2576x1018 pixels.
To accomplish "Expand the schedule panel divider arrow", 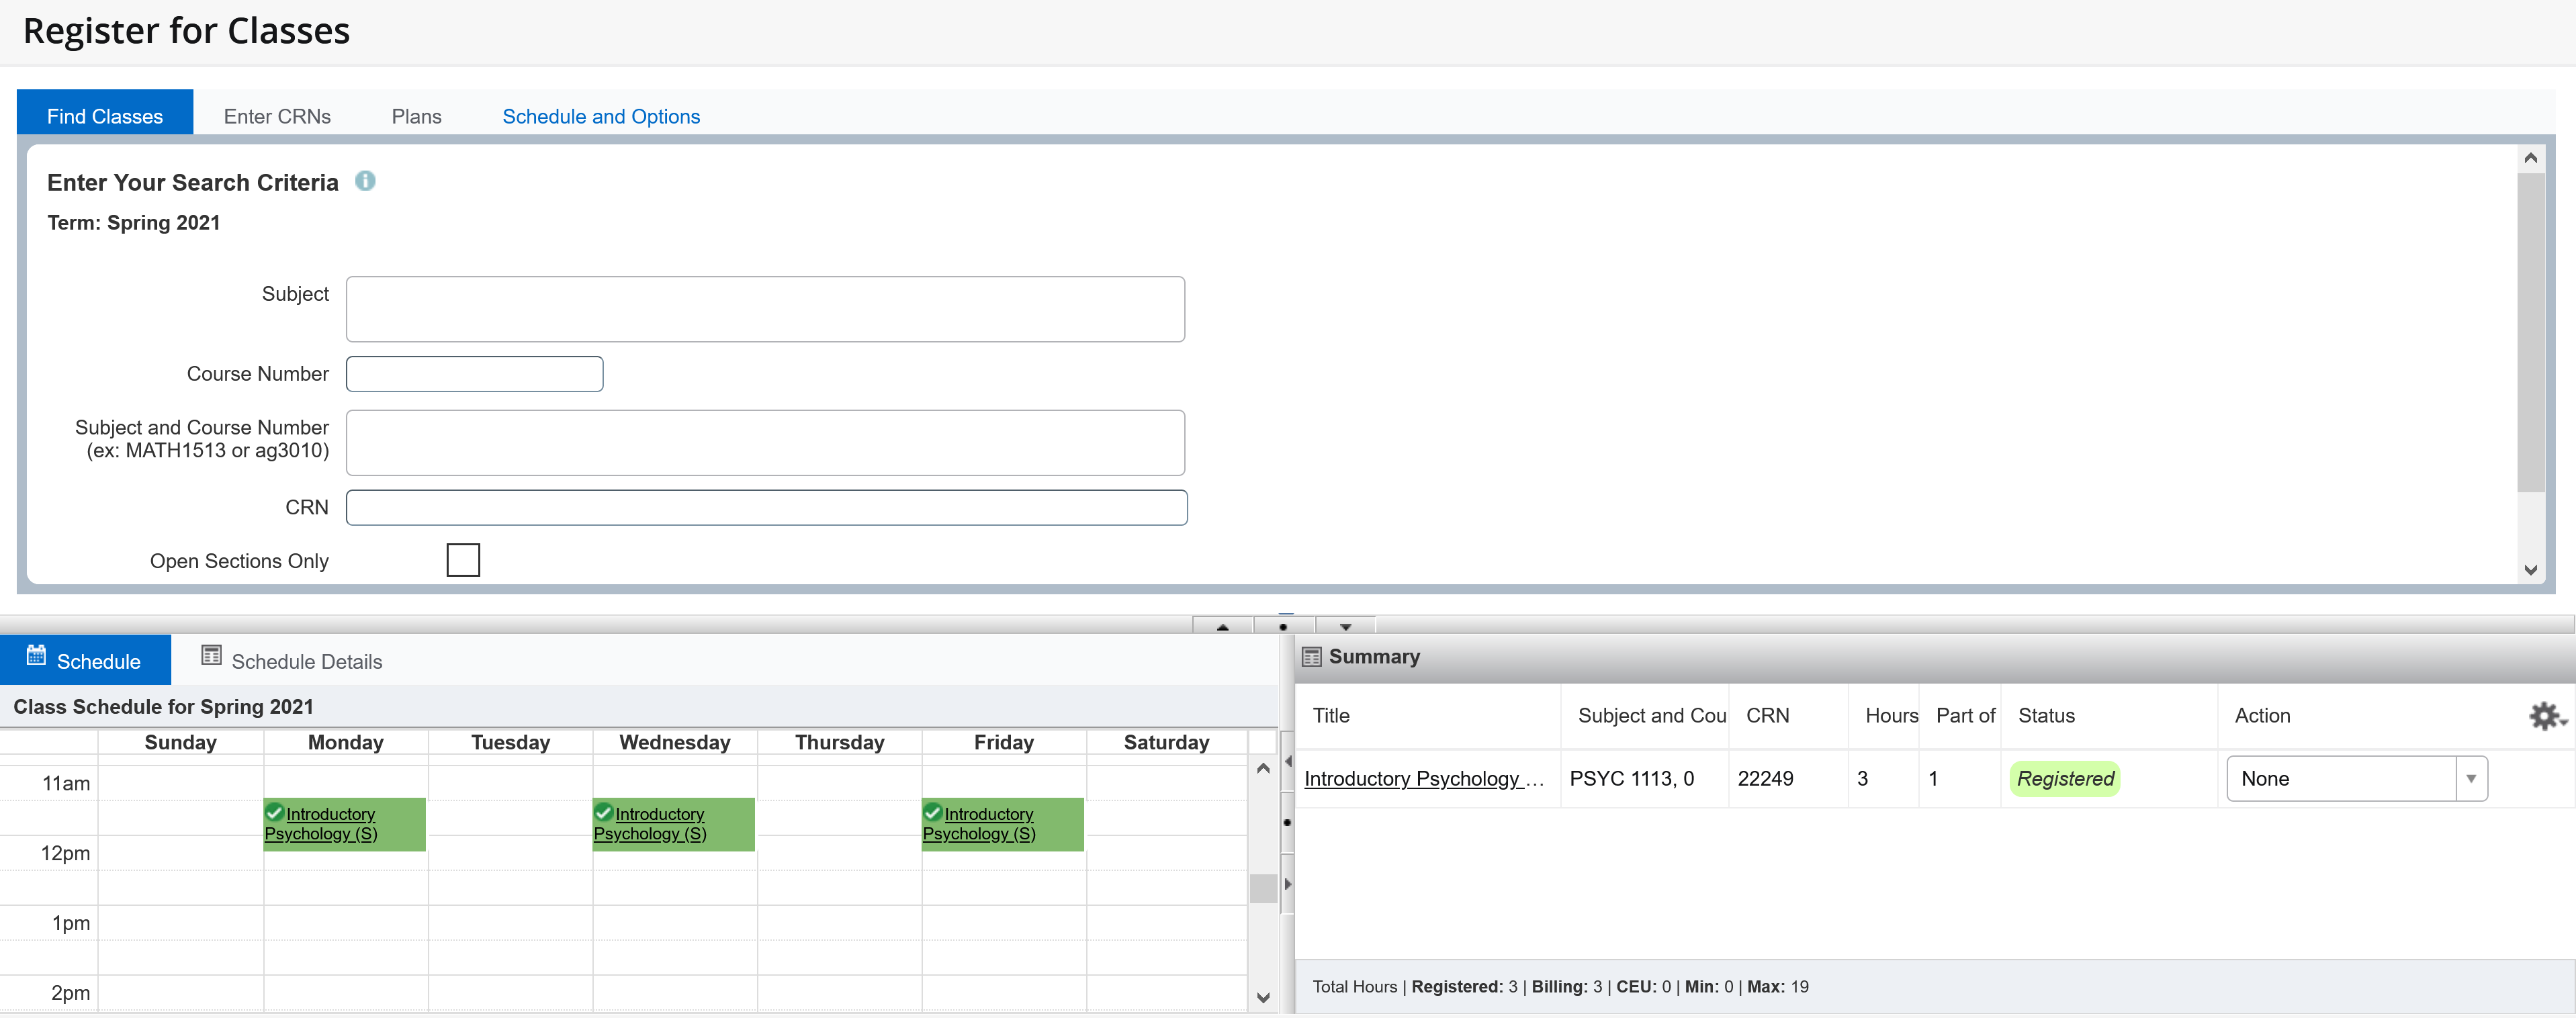I will pos(1287,883).
